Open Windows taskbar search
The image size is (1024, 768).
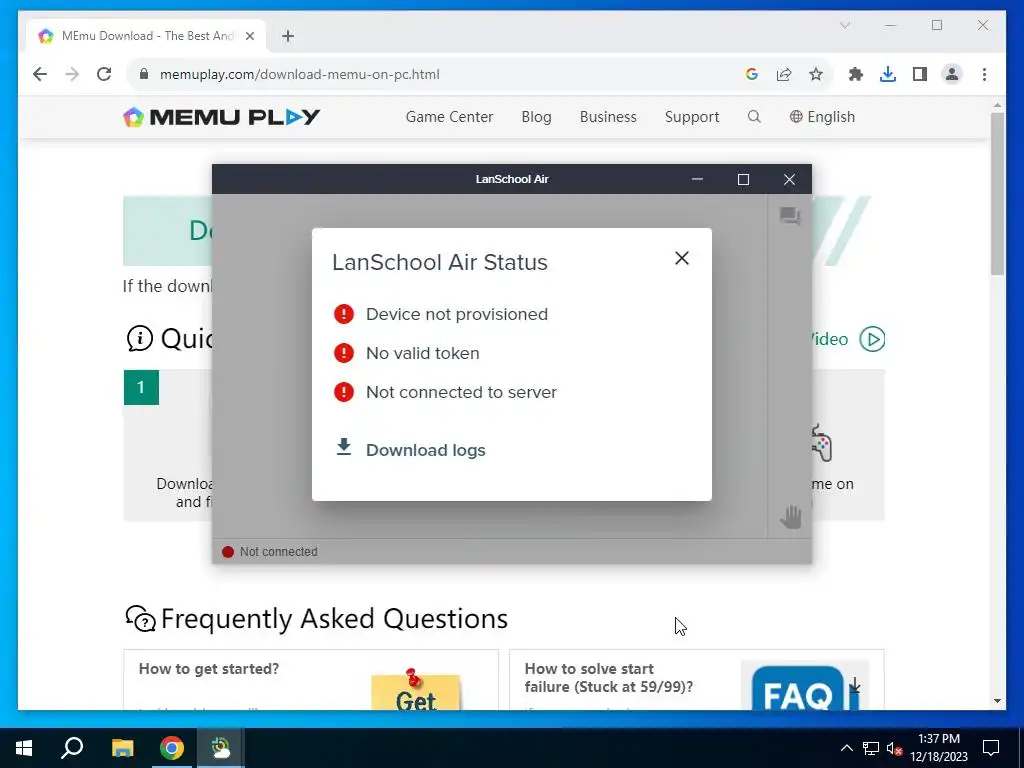[72, 748]
